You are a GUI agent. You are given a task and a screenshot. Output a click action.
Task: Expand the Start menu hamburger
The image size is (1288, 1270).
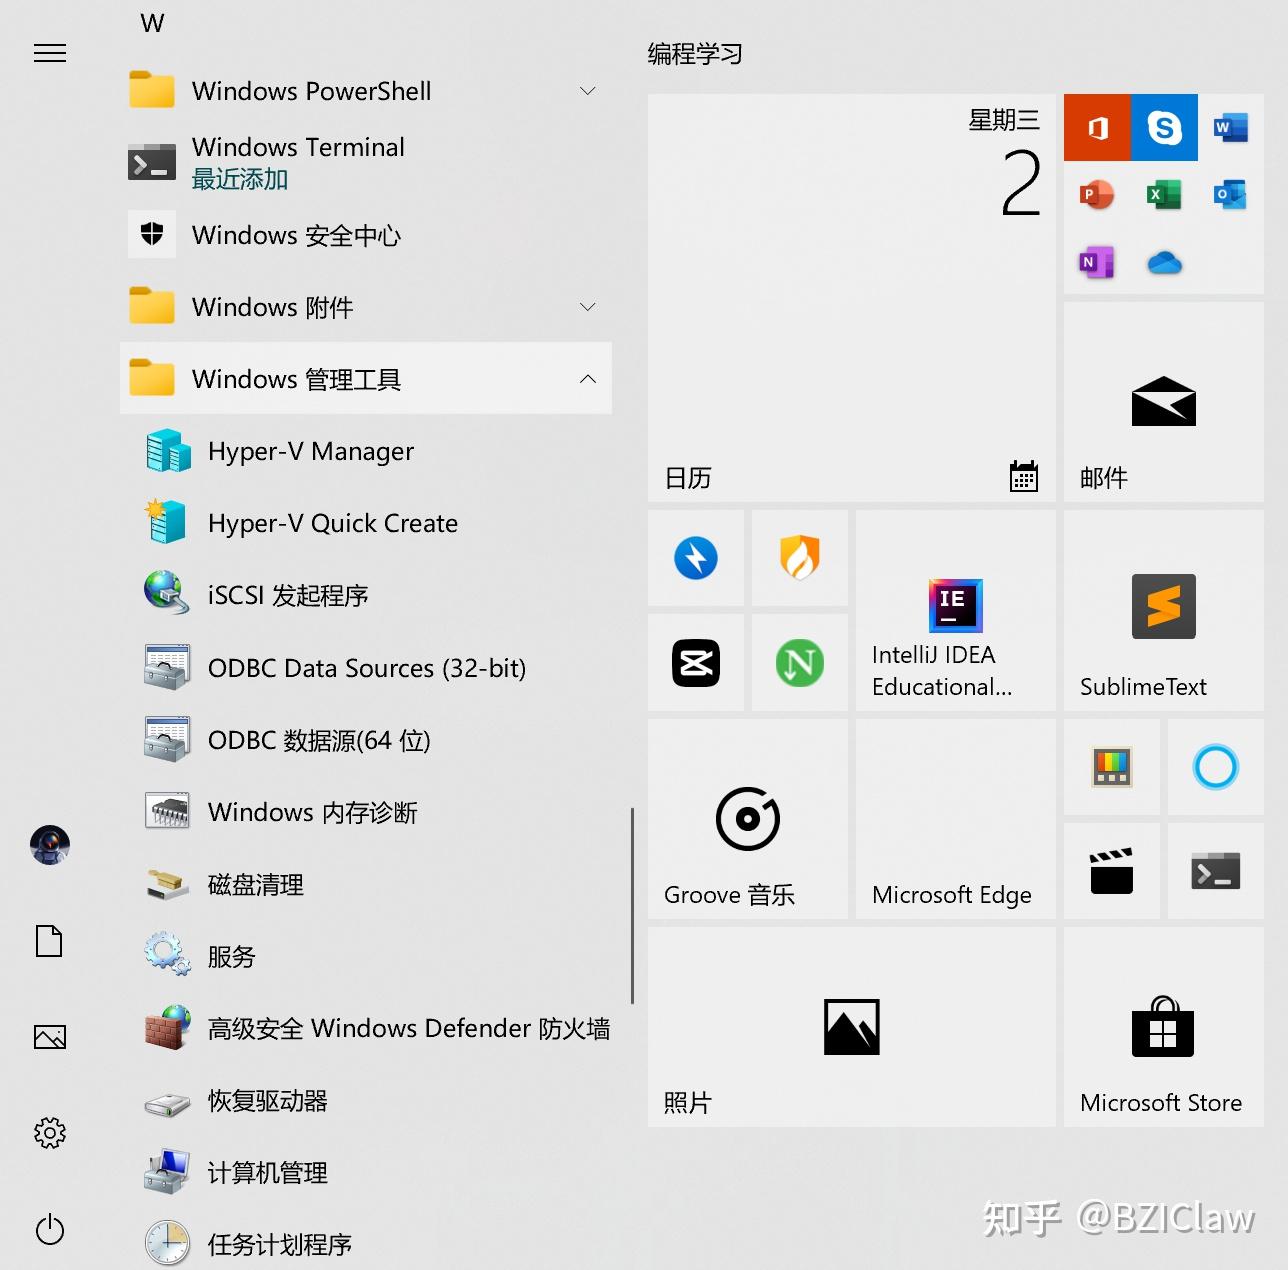(50, 53)
